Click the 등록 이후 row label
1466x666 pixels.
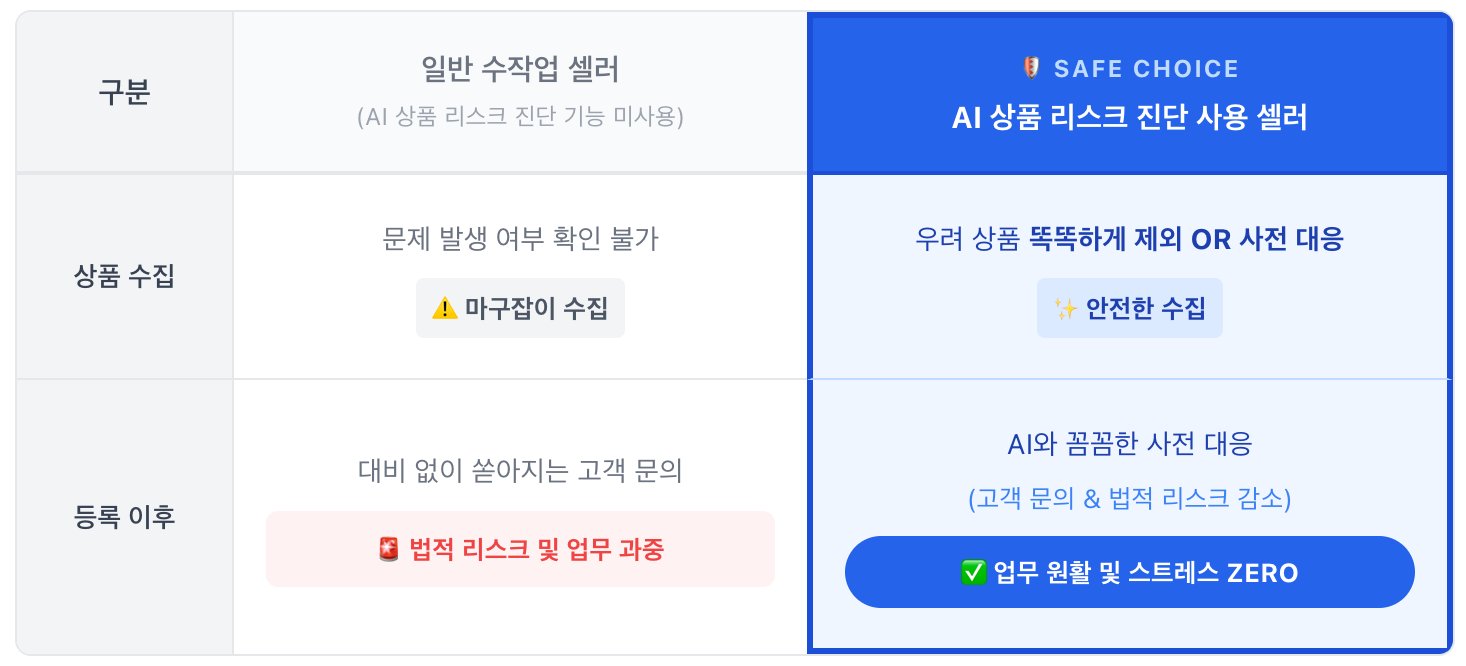point(124,517)
